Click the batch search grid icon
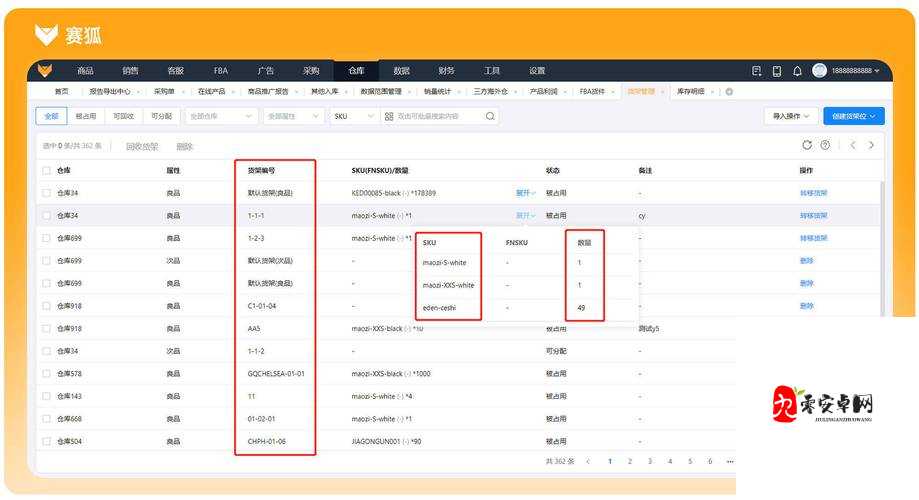The height and width of the screenshot is (500, 919). tap(389, 116)
